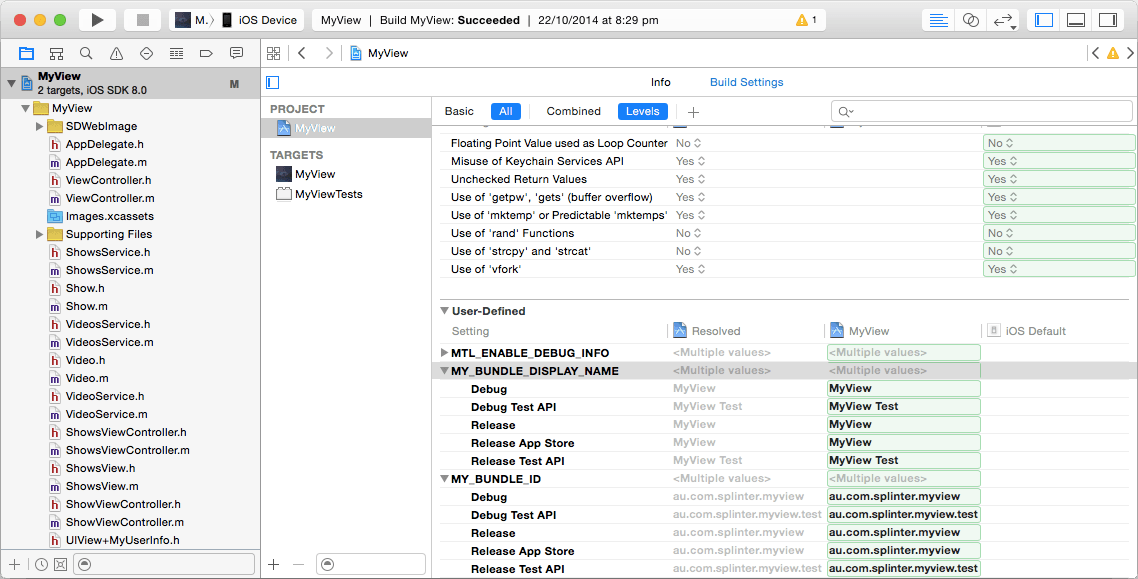Open the Test navigator
1138x579 pixels.
point(146,53)
